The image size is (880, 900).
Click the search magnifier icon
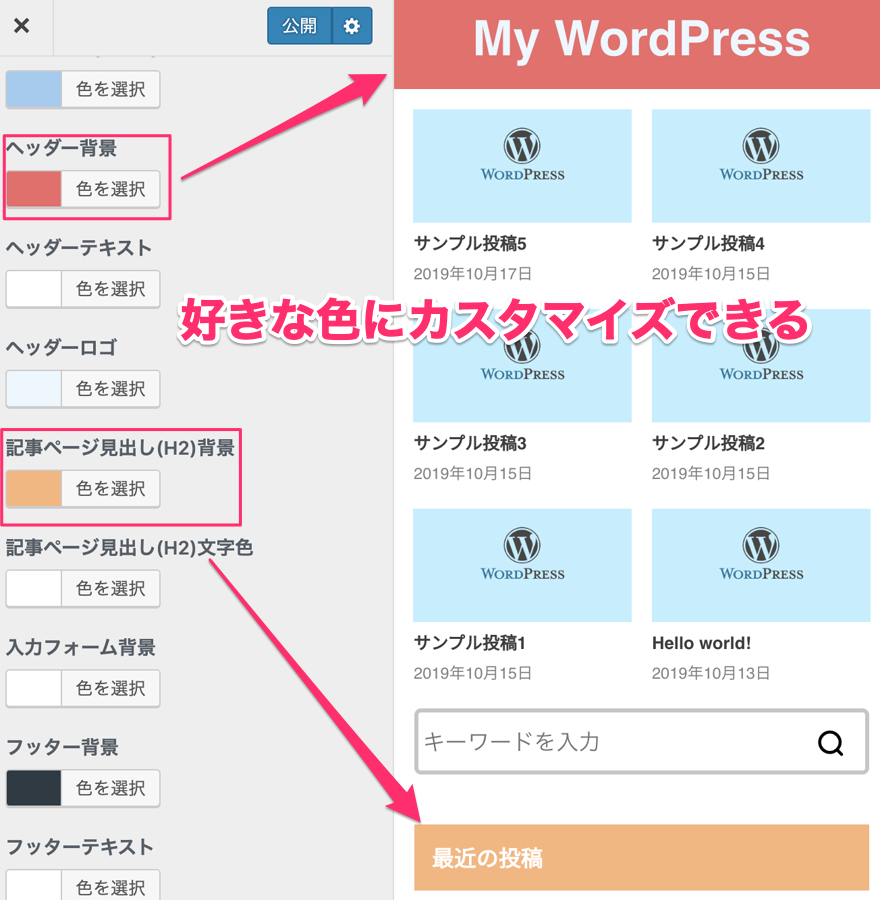click(830, 742)
